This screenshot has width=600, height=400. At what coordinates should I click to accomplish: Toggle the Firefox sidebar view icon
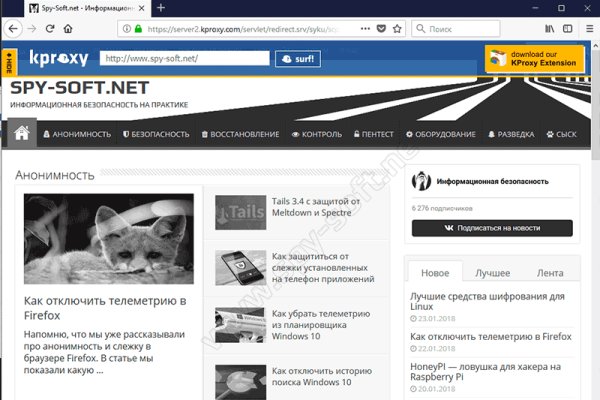coord(553,30)
